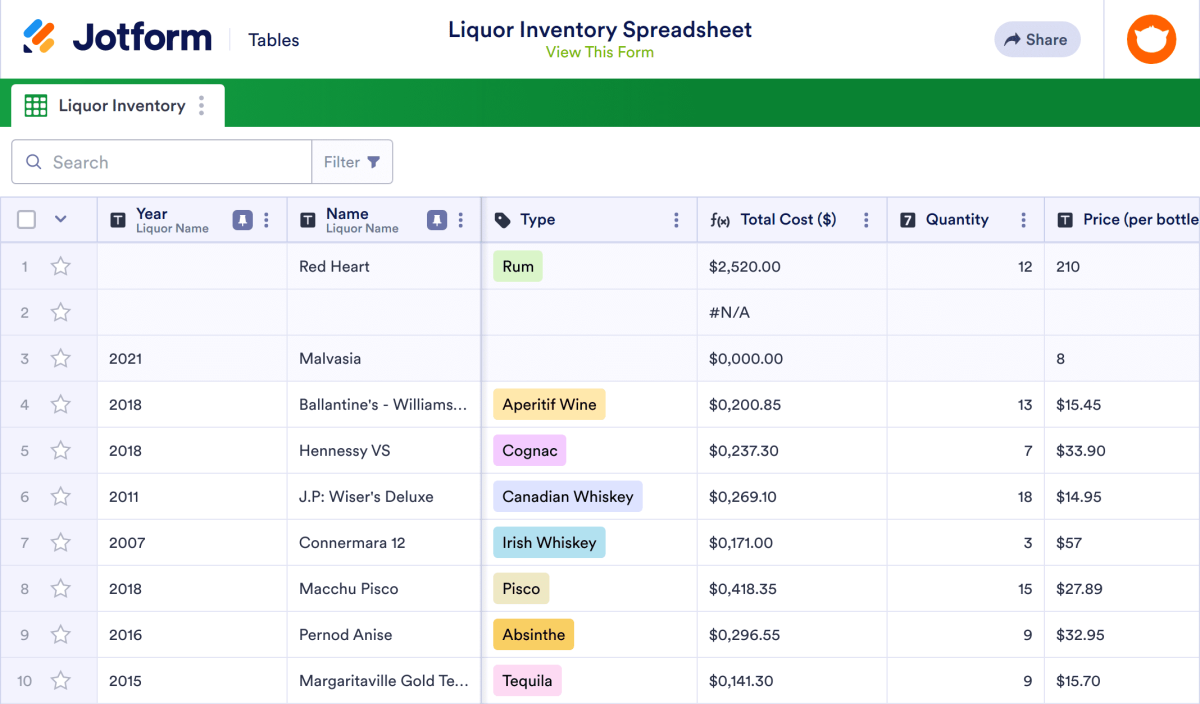This screenshot has width=1200, height=704.
Task: Click the magnifier icon in the search bar
Action: [x=33, y=161]
